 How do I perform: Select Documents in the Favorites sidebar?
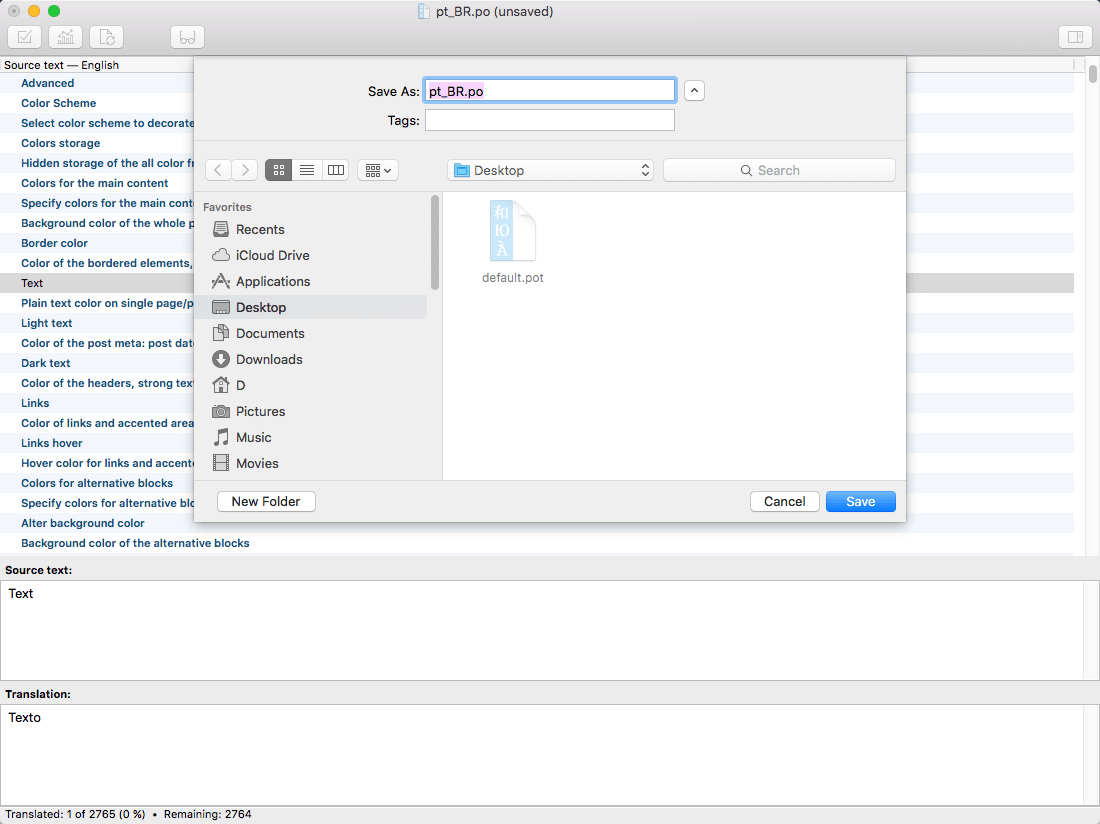(270, 333)
